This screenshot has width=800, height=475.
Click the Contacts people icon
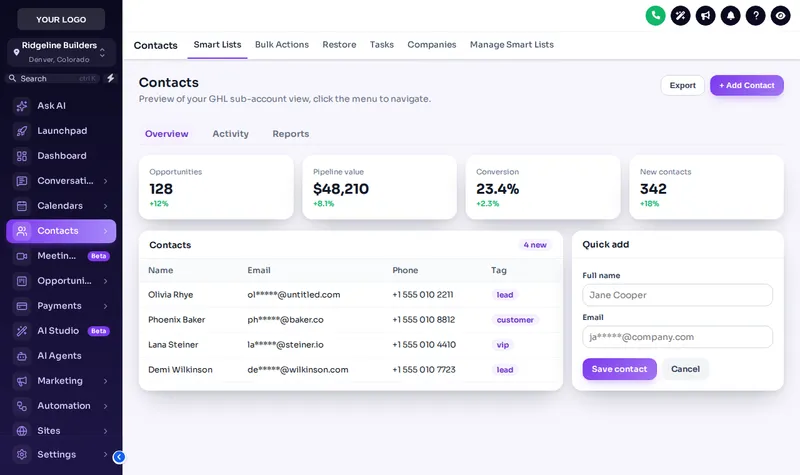point(22,231)
